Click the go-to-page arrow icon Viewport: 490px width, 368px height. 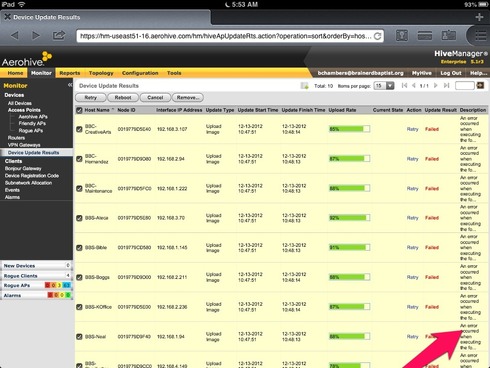(x=480, y=86)
